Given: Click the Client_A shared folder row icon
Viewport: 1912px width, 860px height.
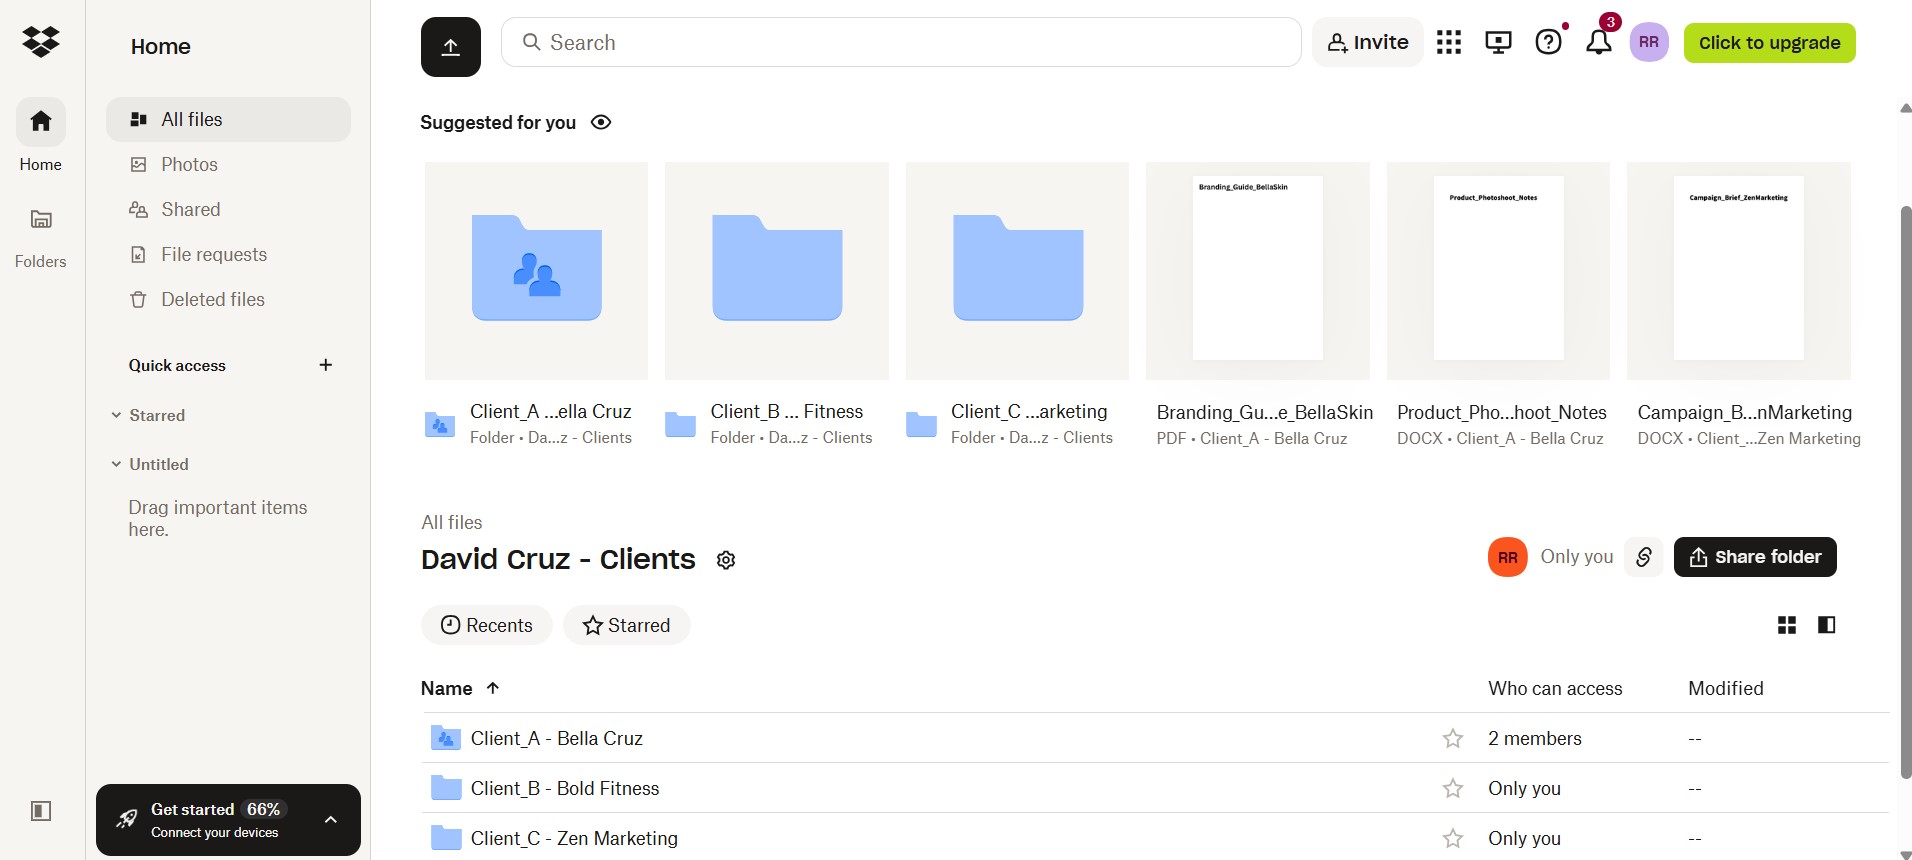Looking at the screenshot, I should point(445,738).
